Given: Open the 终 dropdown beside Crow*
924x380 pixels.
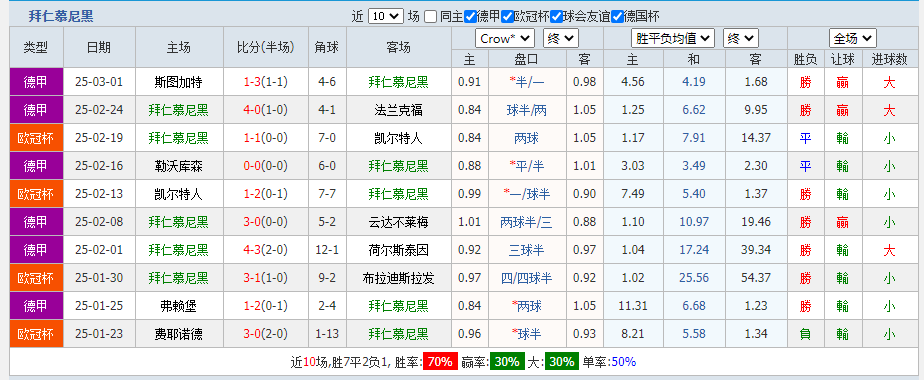Looking at the screenshot, I should point(561,39).
